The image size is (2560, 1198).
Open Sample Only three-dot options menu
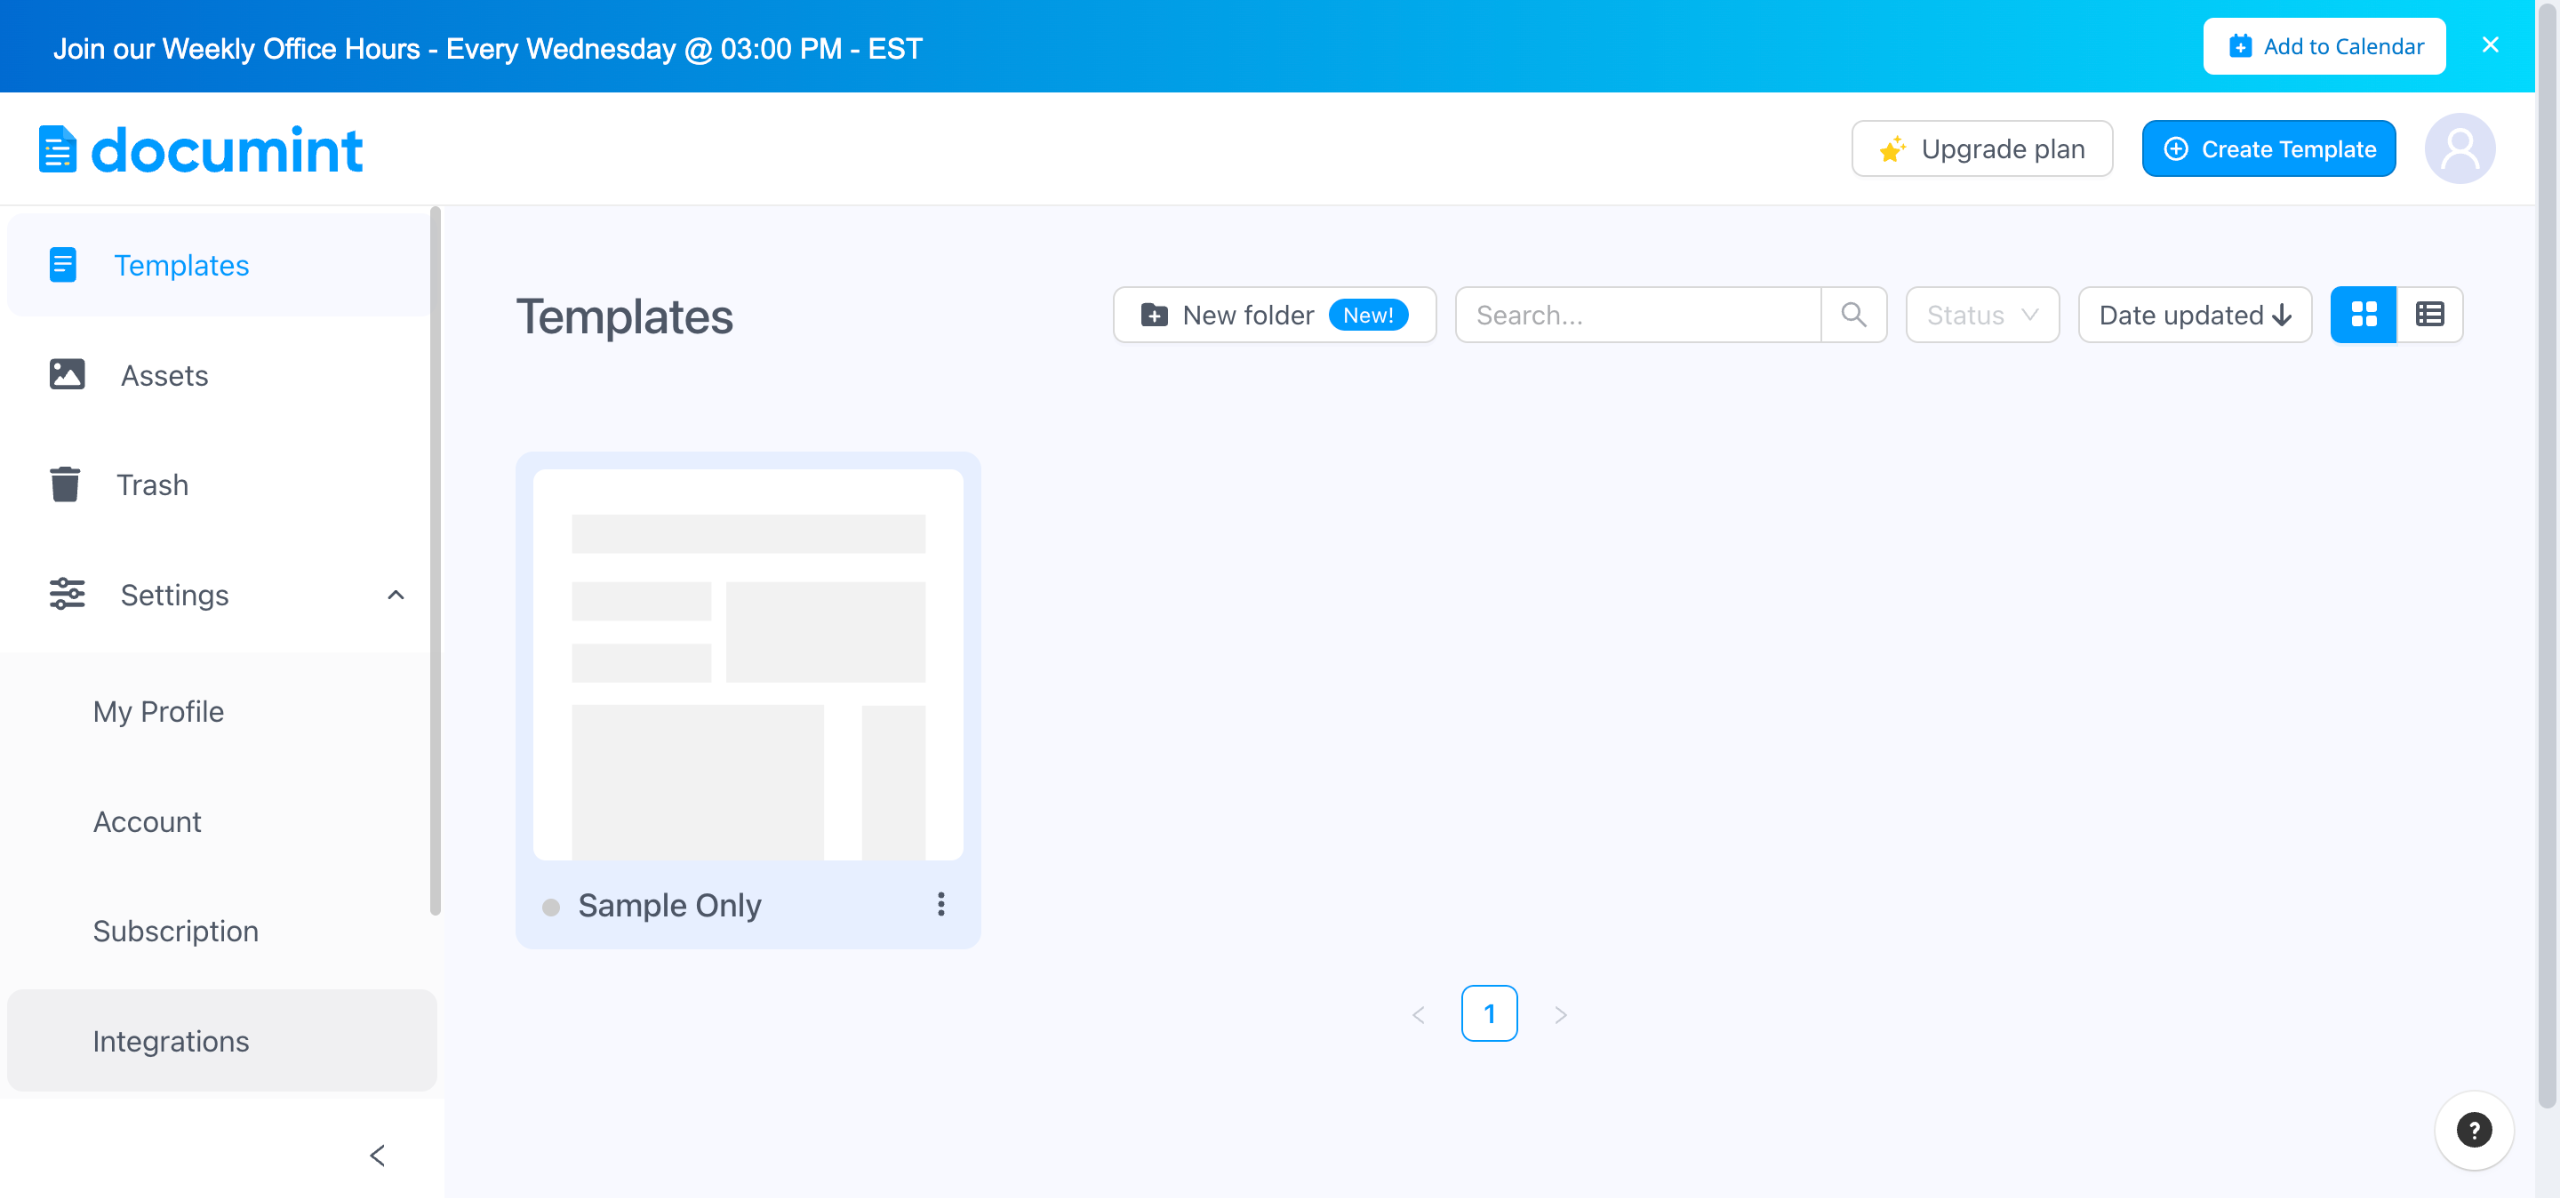940,904
